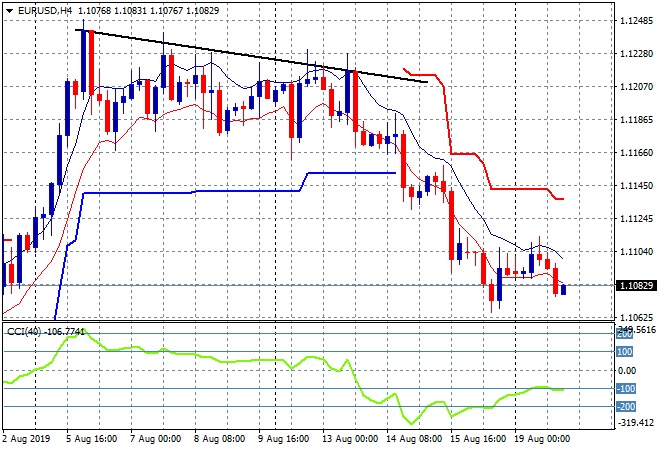The width and height of the screenshot is (660, 450).
Task: Click the 15 Aug 16:00 time label
Action: (x=478, y=439)
